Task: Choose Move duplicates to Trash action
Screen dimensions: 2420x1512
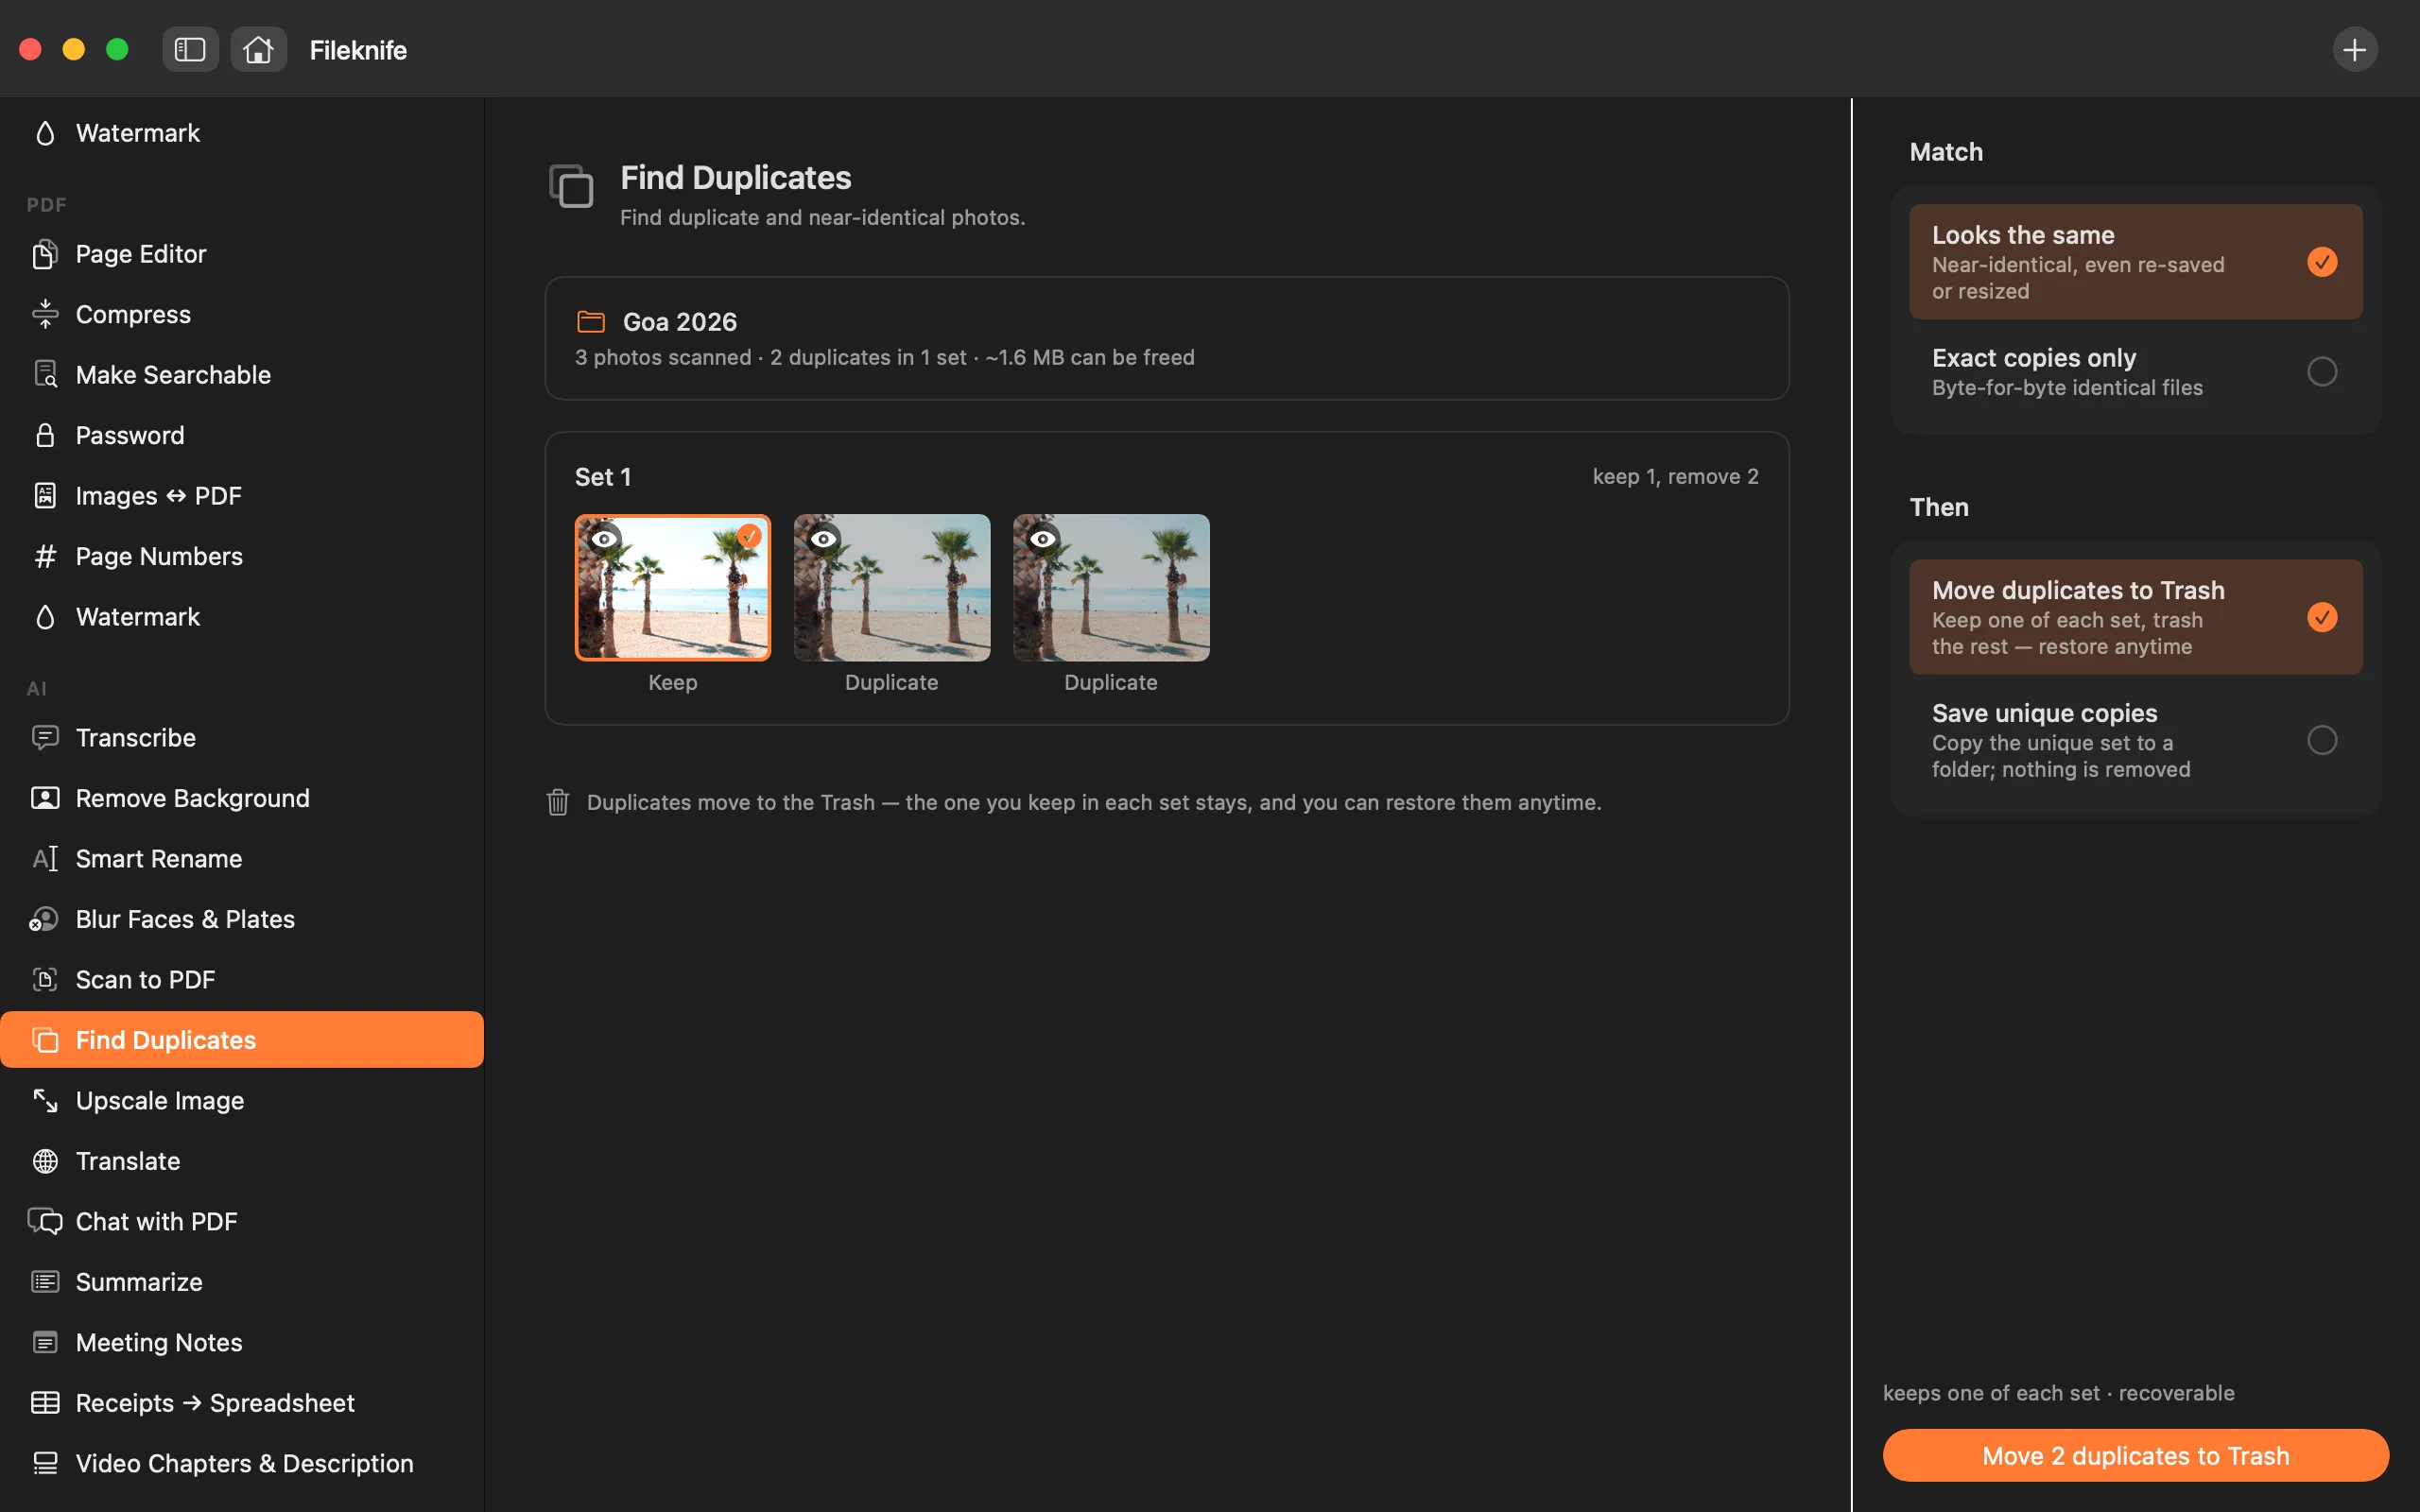Action: click(x=2135, y=617)
